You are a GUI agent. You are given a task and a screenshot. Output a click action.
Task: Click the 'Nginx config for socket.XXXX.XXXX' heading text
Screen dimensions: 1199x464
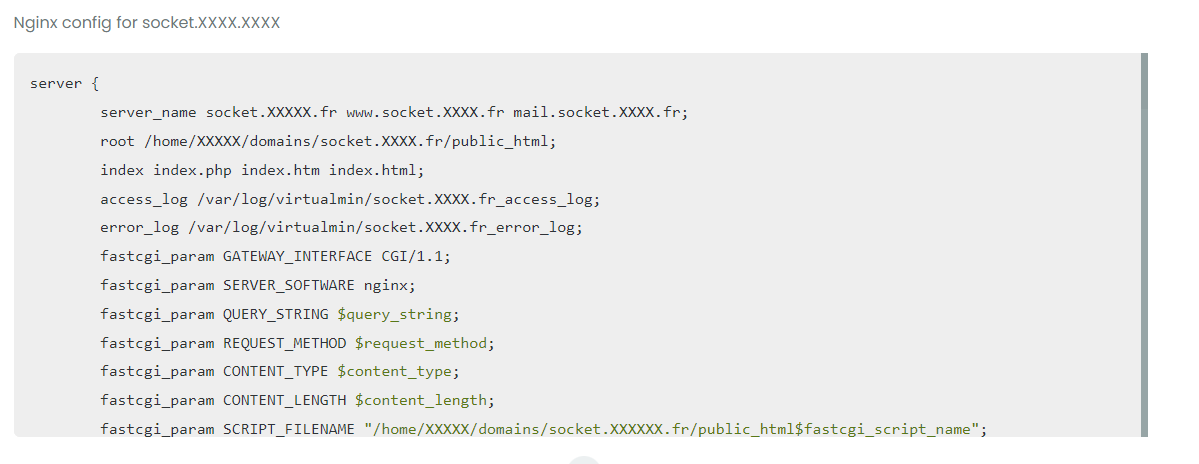[147, 22]
